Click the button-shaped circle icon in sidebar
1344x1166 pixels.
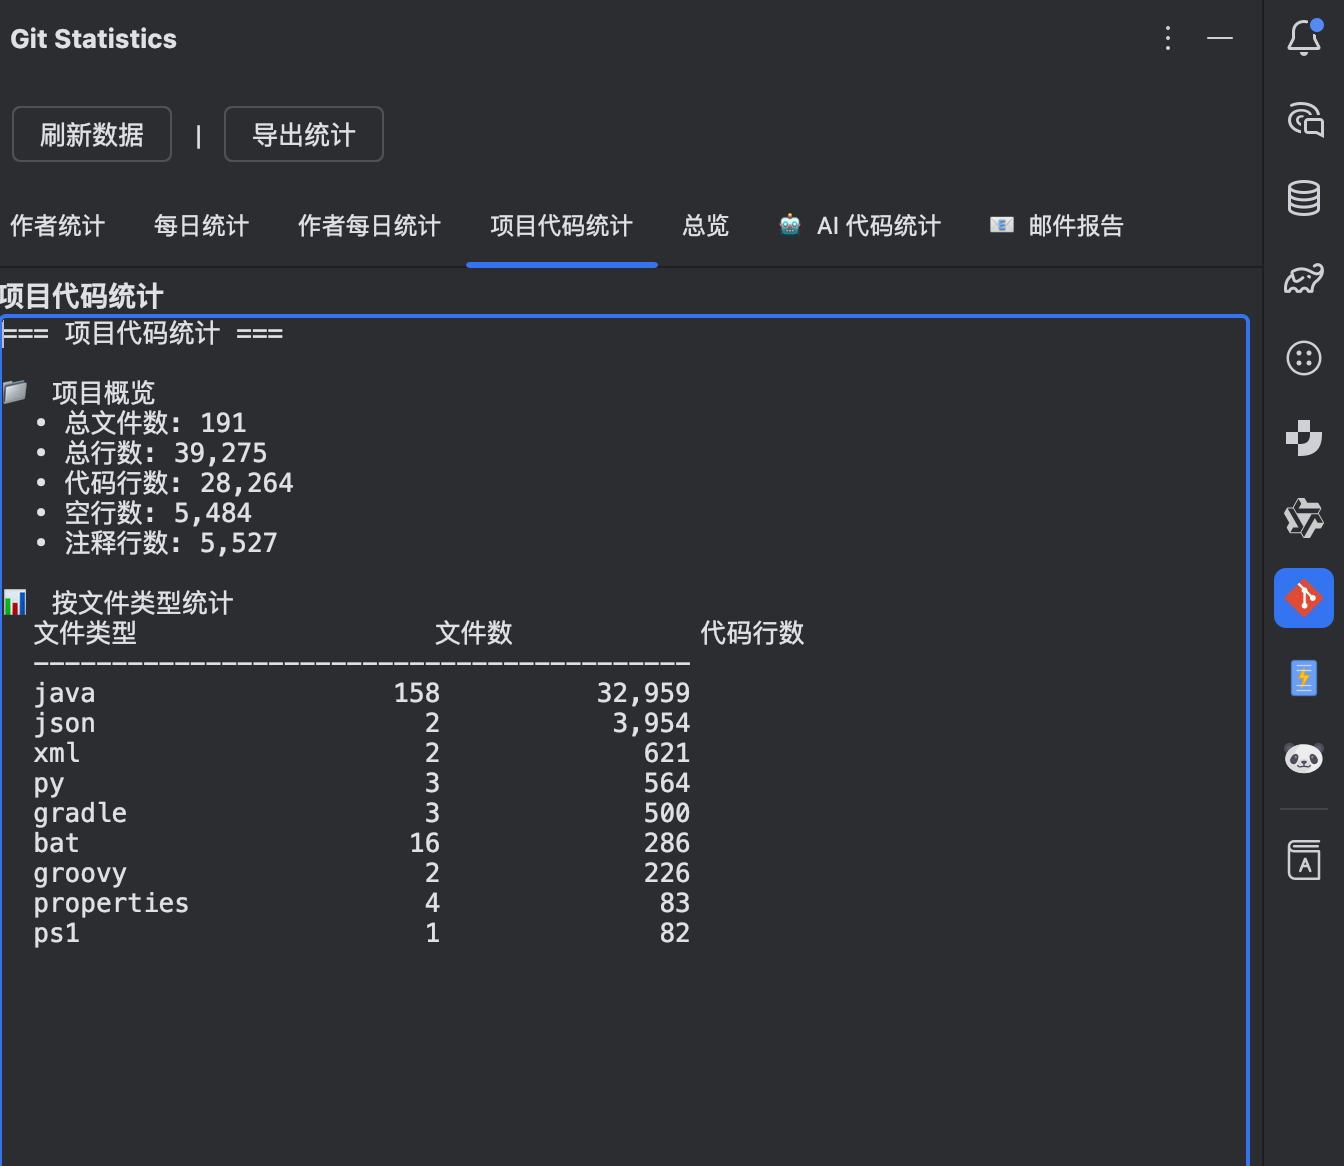(x=1303, y=358)
